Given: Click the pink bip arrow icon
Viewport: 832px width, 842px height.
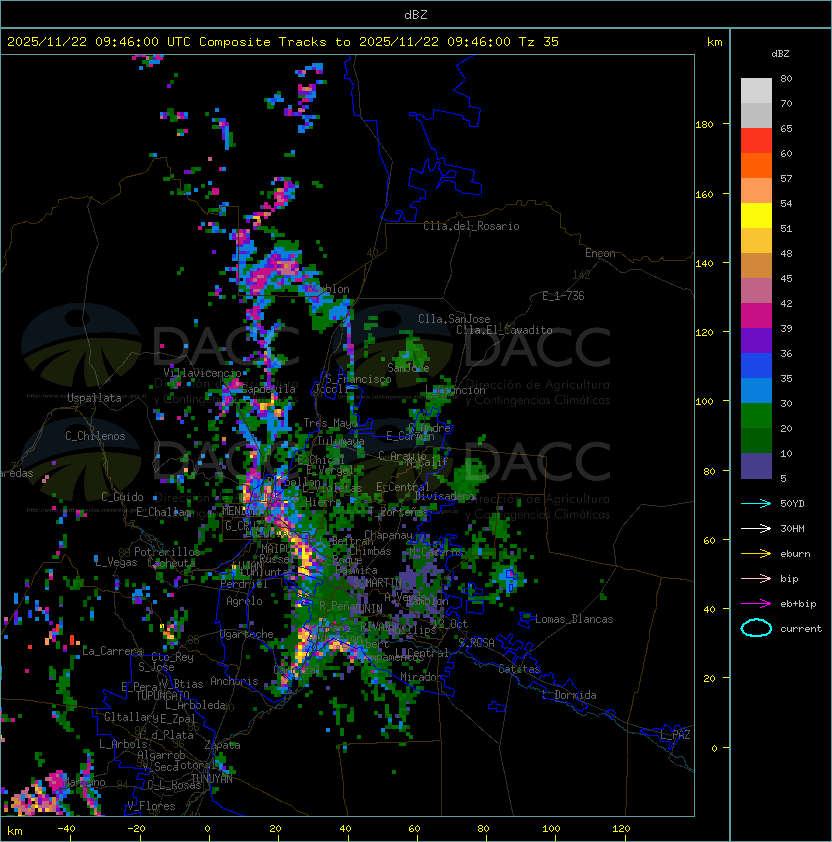Looking at the screenshot, I should [756, 578].
